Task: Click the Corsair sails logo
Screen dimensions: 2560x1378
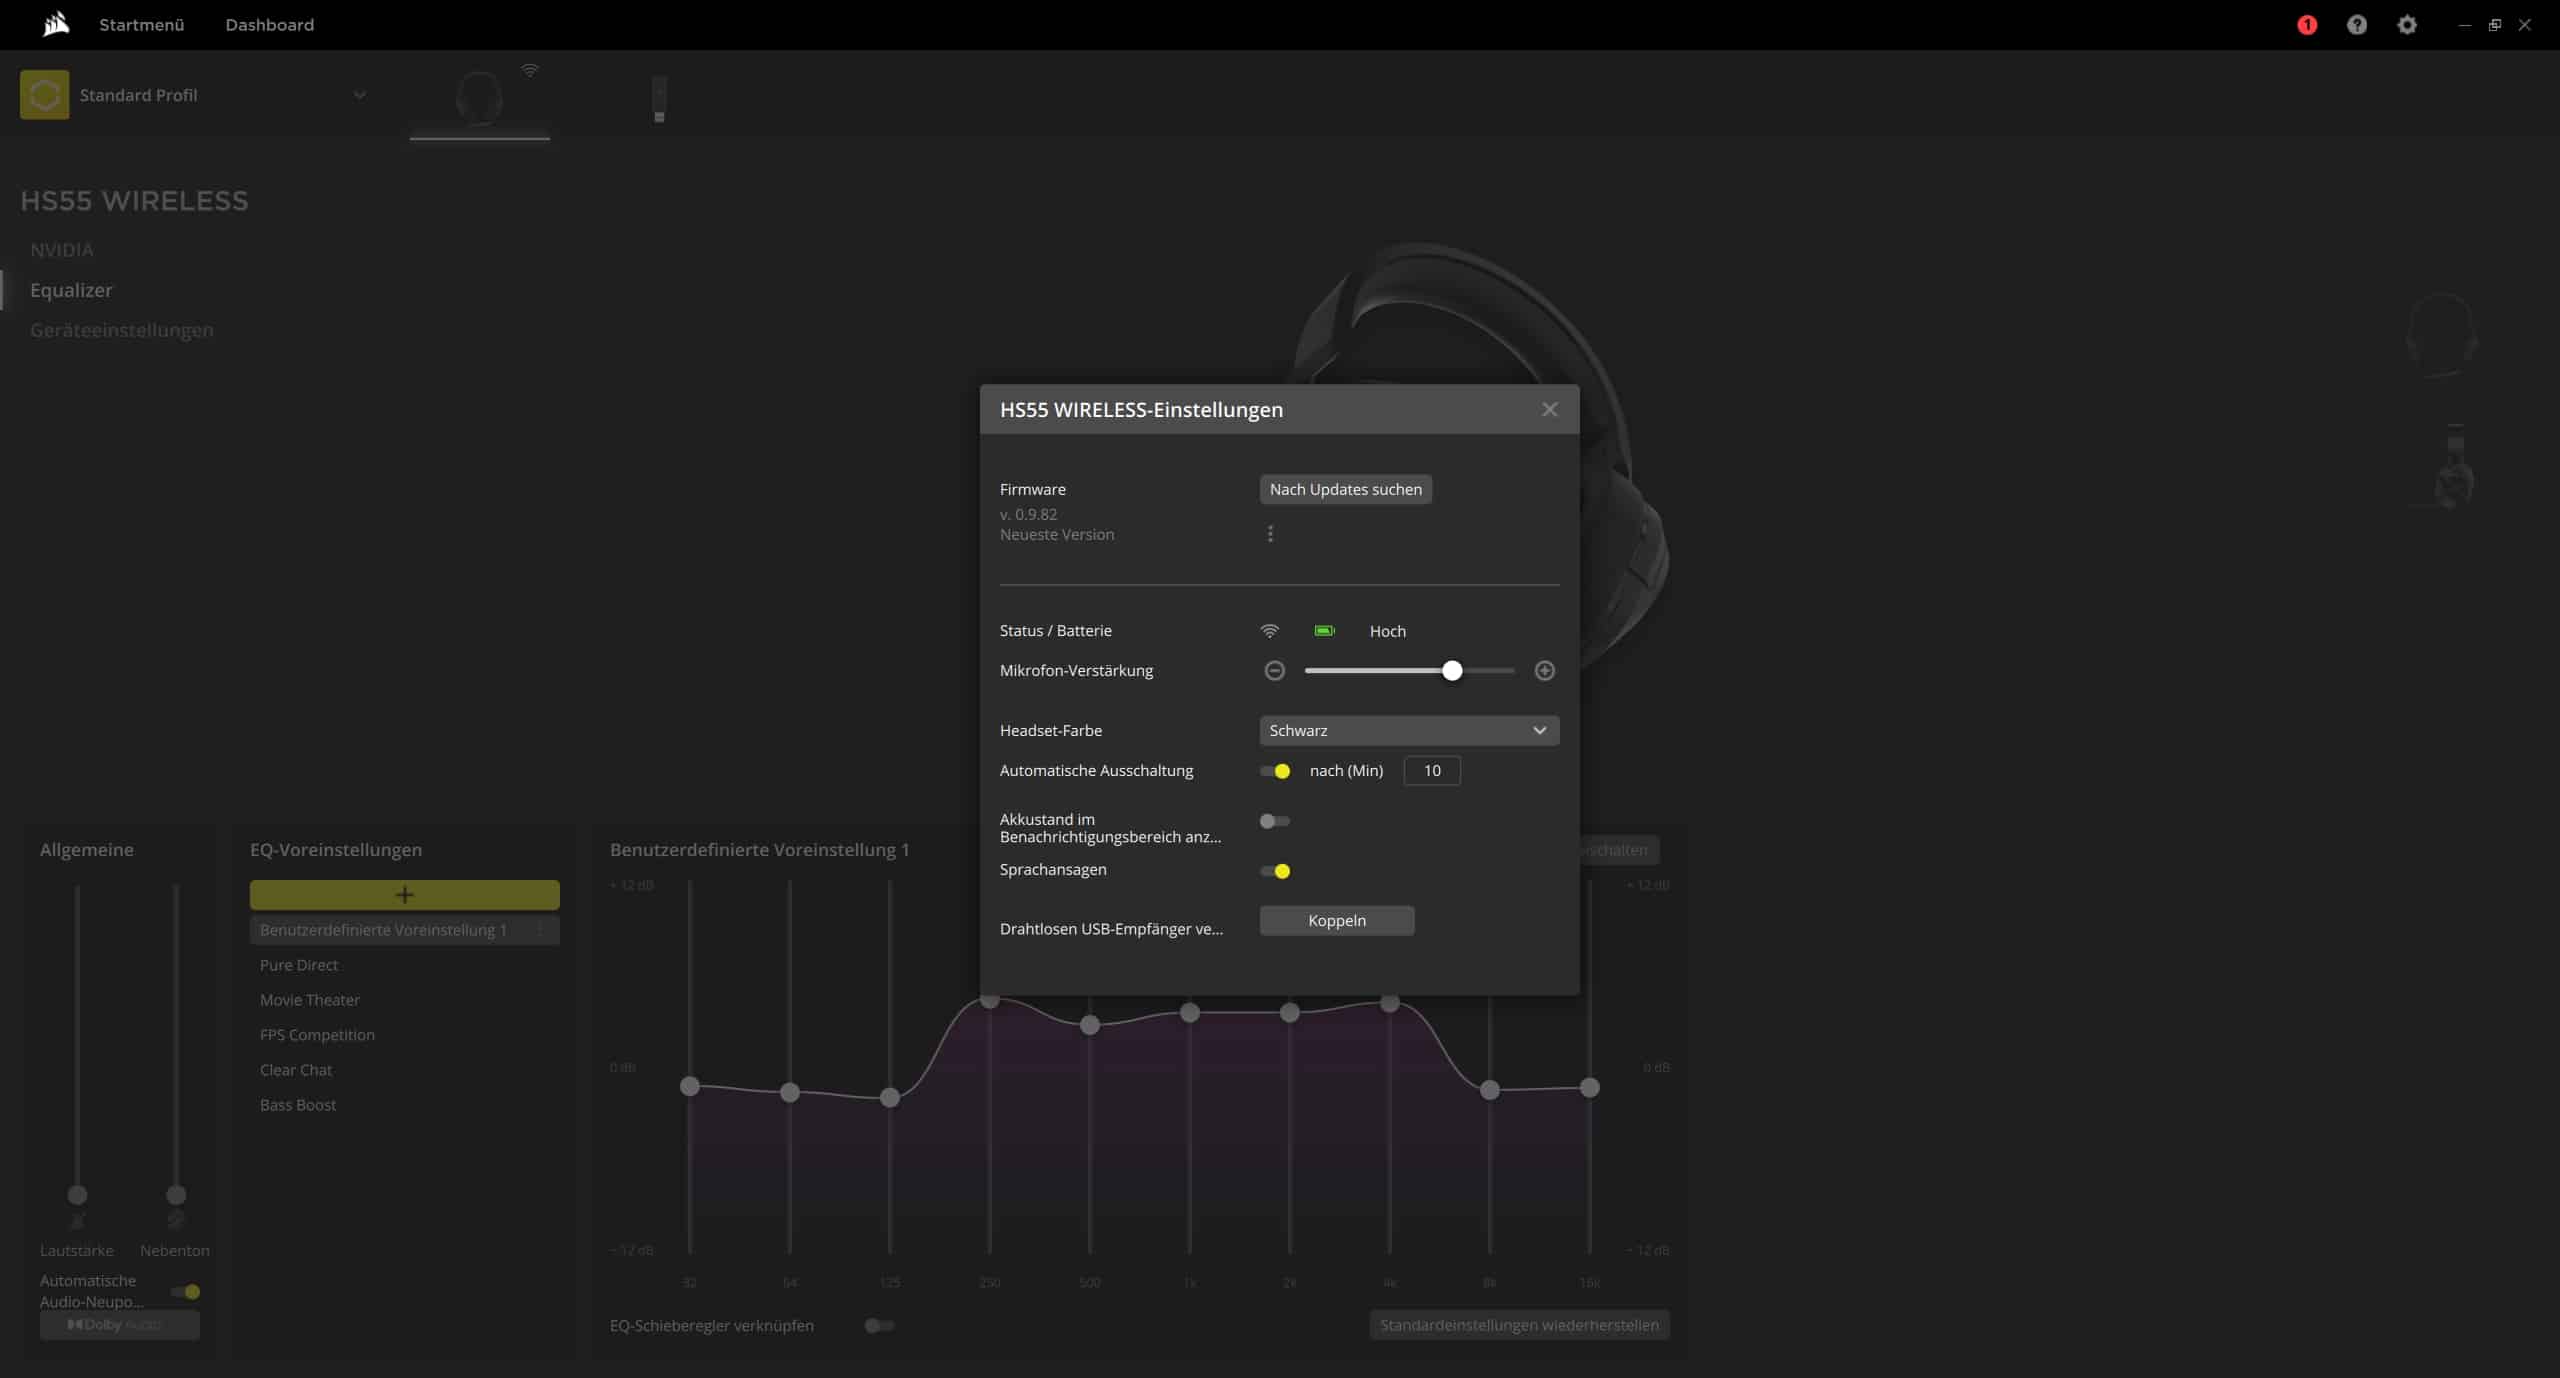Action: click(x=56, y=24)
